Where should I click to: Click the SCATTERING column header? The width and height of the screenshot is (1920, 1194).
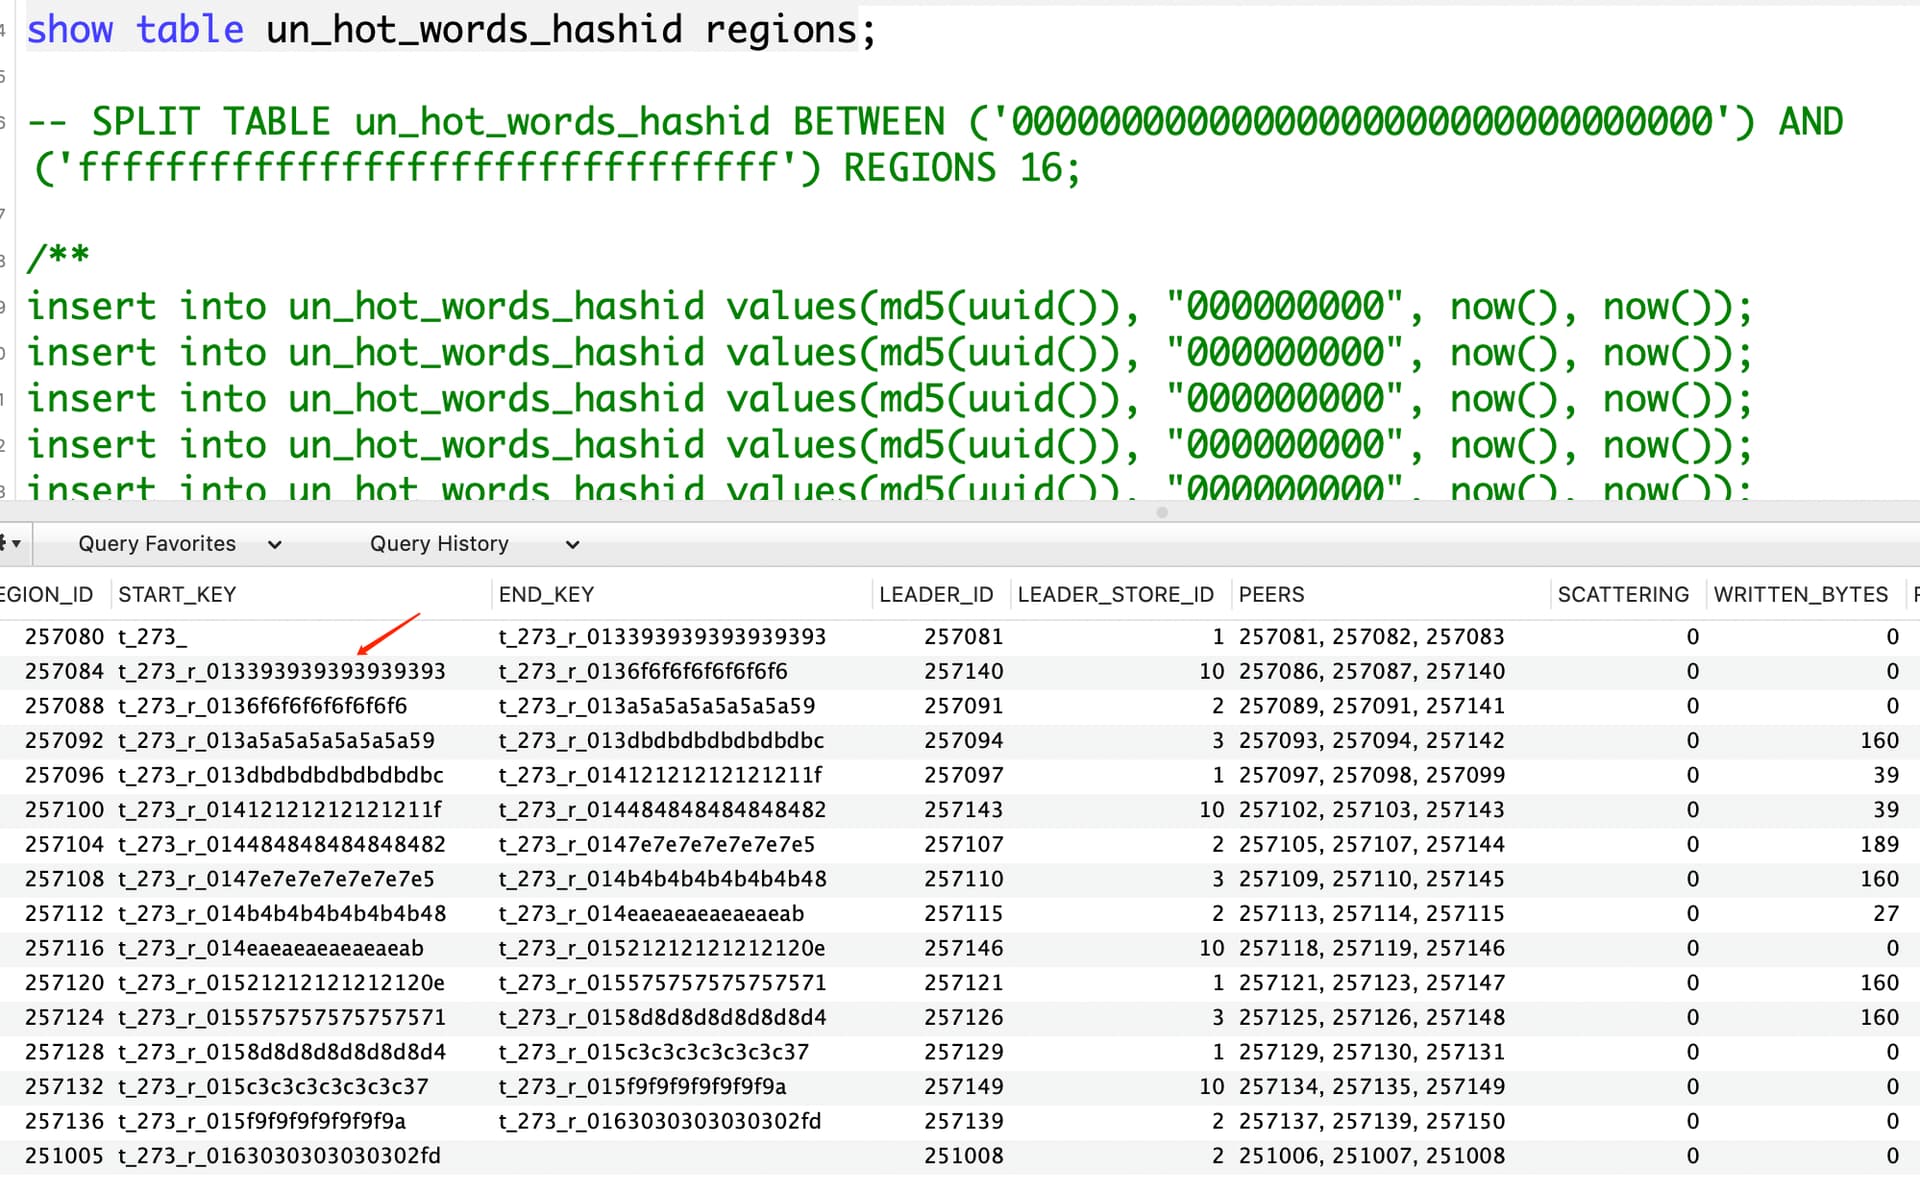(1623, 594)
